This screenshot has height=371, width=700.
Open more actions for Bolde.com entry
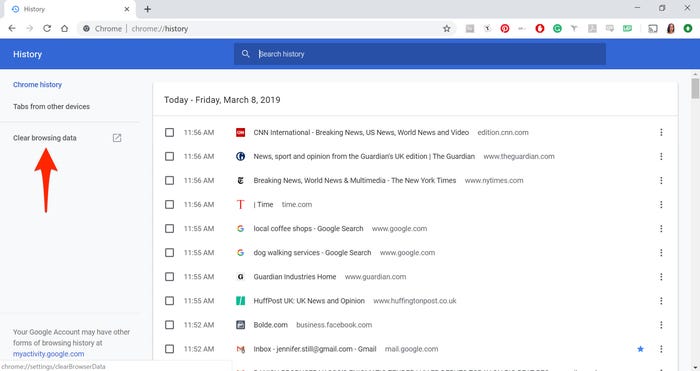point(661,325)
